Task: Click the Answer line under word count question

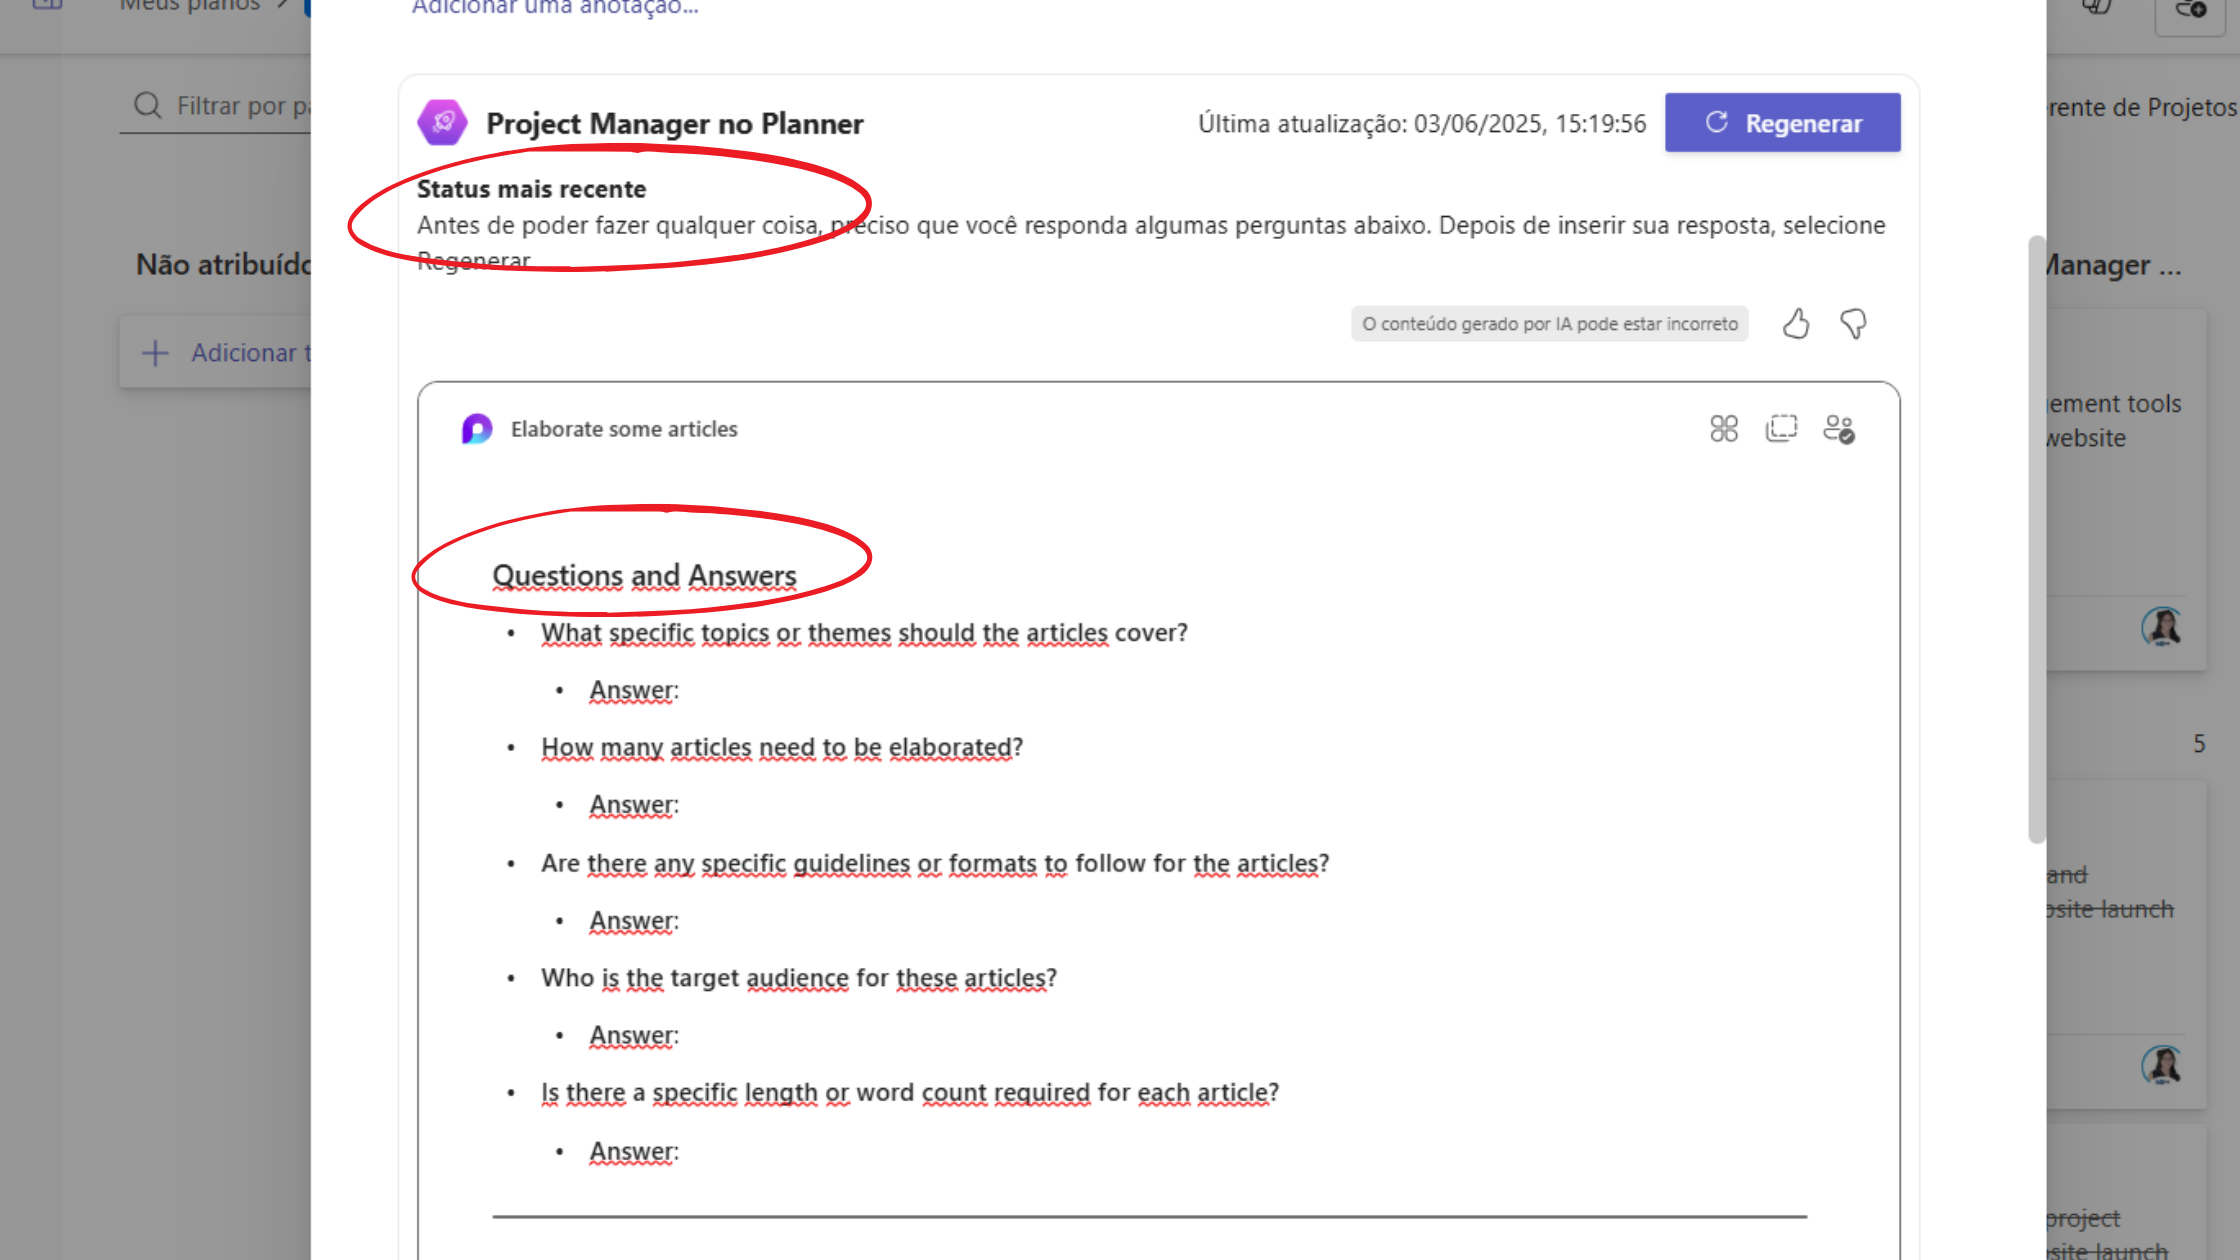Action: 634,1152
